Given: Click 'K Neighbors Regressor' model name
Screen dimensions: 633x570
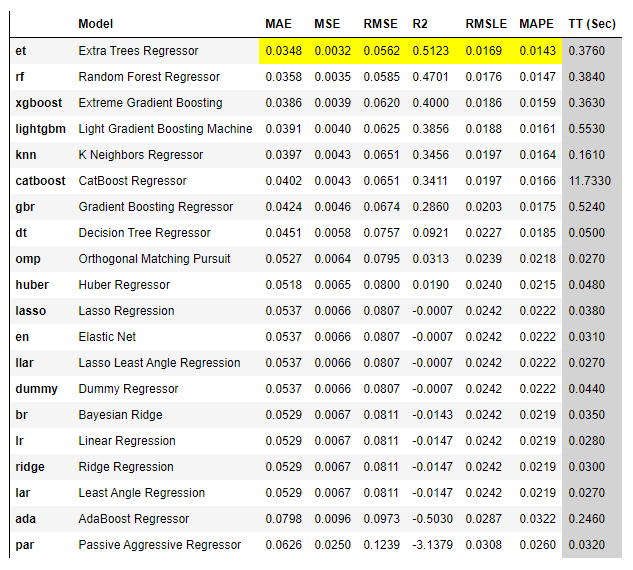Looking at the screenshot, I should click(140, 155).
